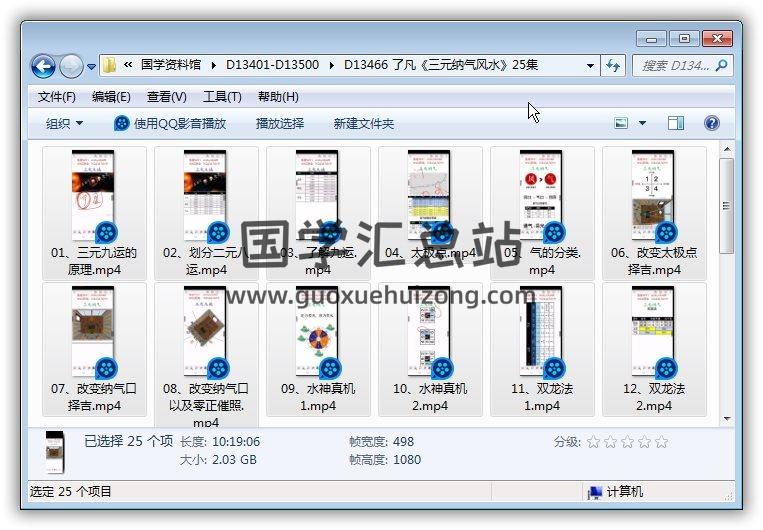
Task: Click the 国学资料馆 breadcrumb in address bar
Action: 174,65
